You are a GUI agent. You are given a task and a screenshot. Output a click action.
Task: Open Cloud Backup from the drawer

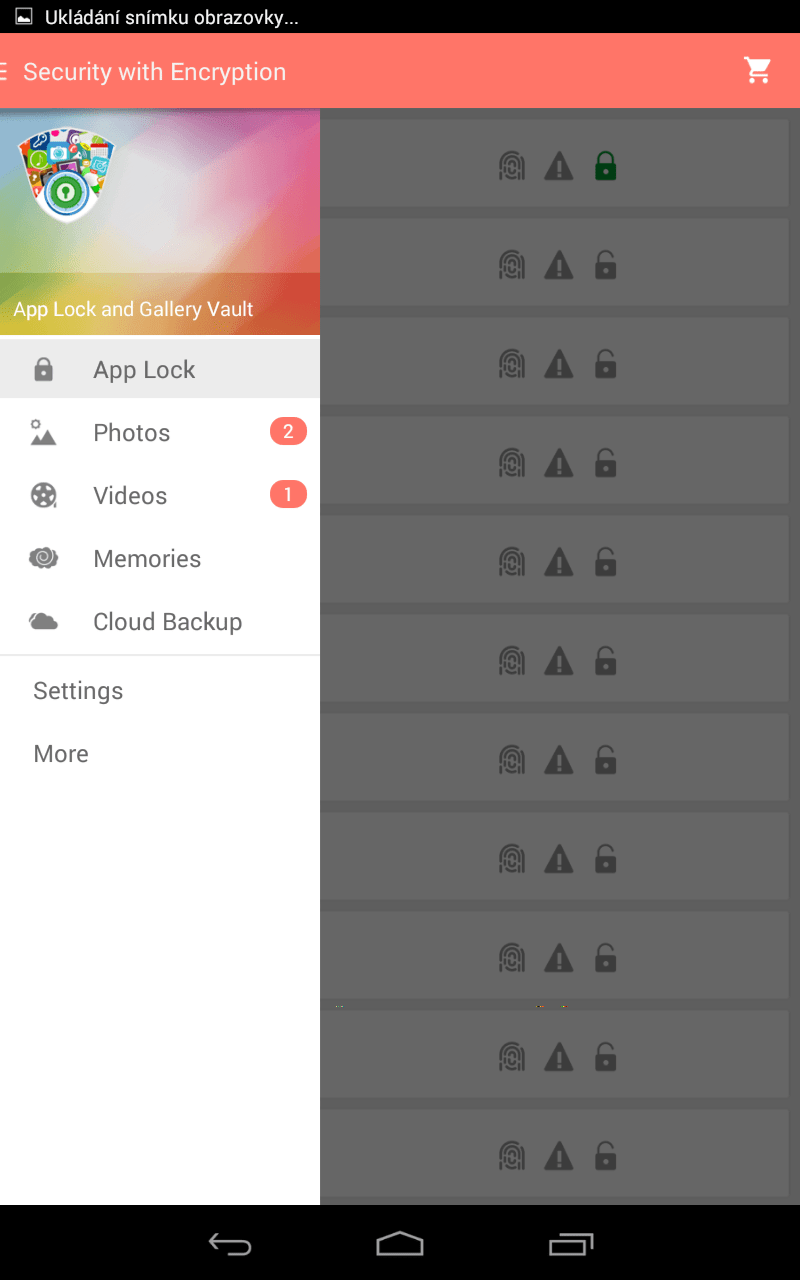(160, 621)
